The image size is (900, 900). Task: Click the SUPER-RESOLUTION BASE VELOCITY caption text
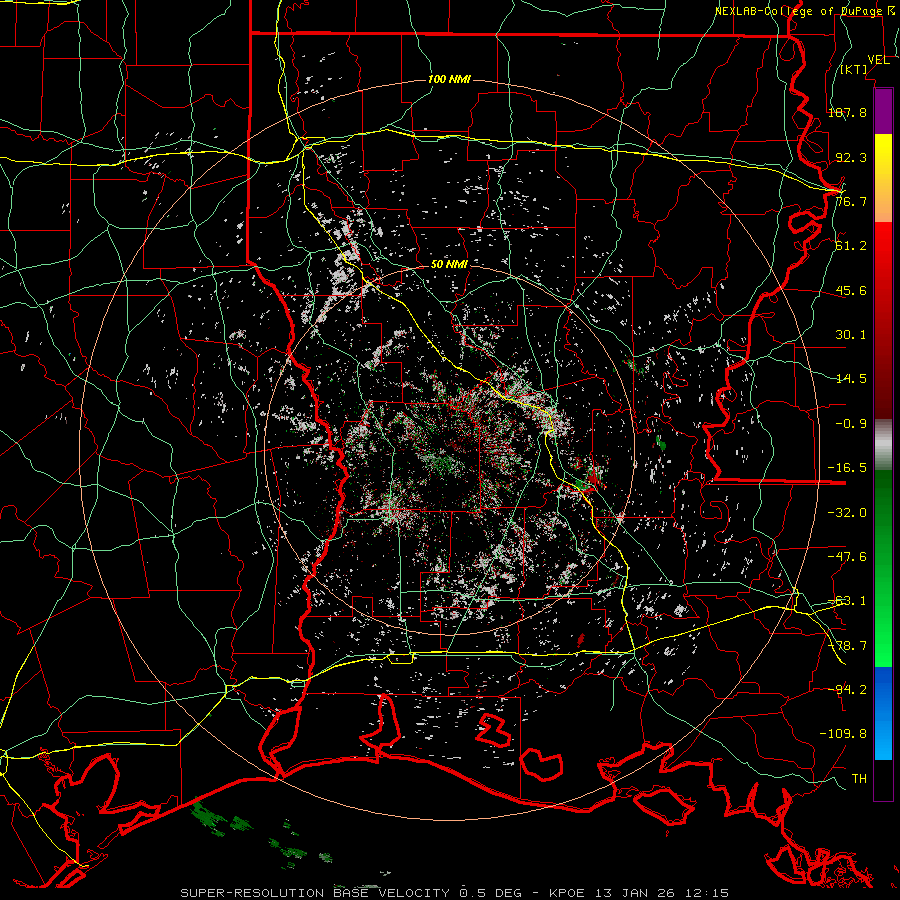tap(315, 893)
